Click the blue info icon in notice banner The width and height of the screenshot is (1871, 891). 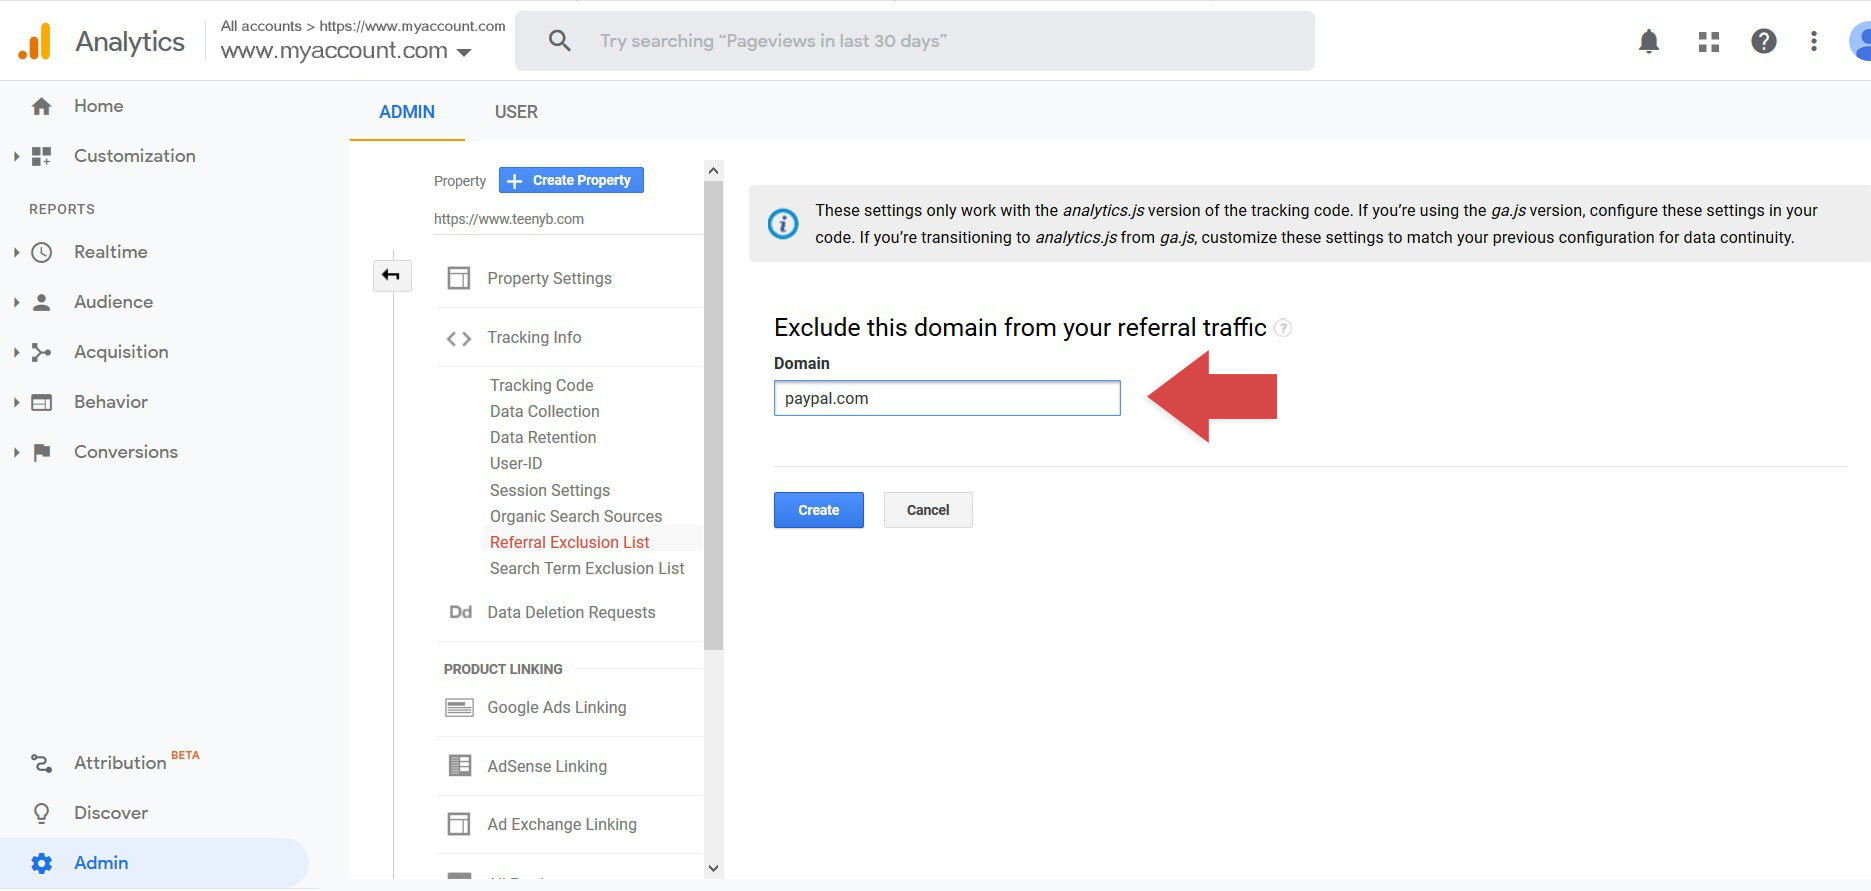click(783, 224)
